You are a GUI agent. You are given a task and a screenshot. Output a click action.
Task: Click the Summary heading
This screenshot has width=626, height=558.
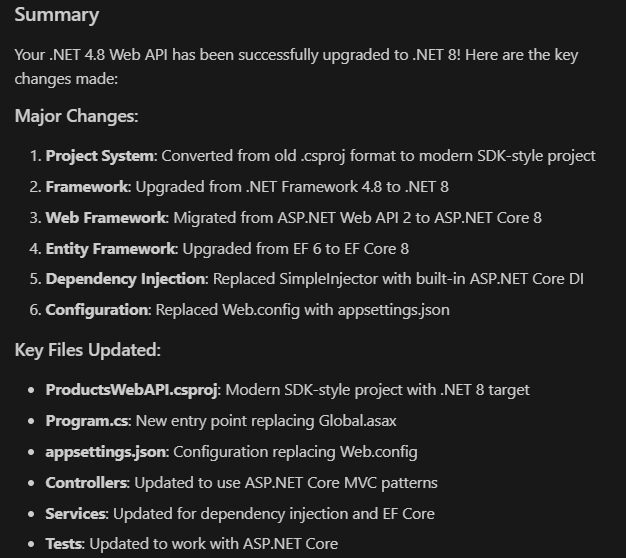tap(57, 15)
